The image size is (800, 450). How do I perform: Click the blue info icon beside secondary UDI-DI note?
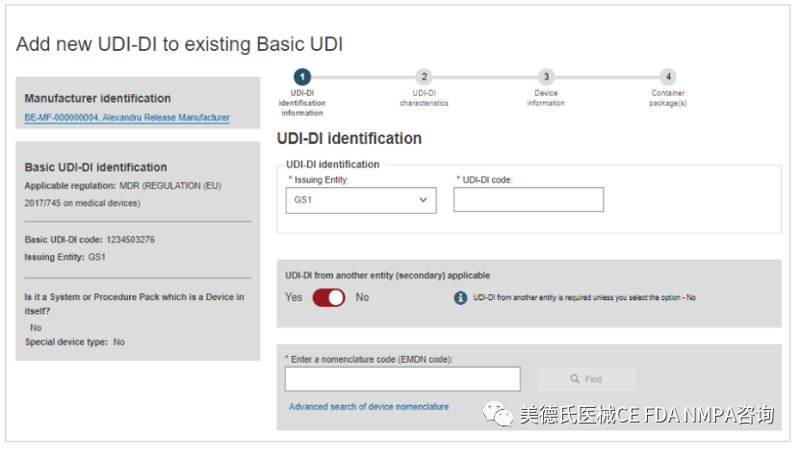pos(461,298)
